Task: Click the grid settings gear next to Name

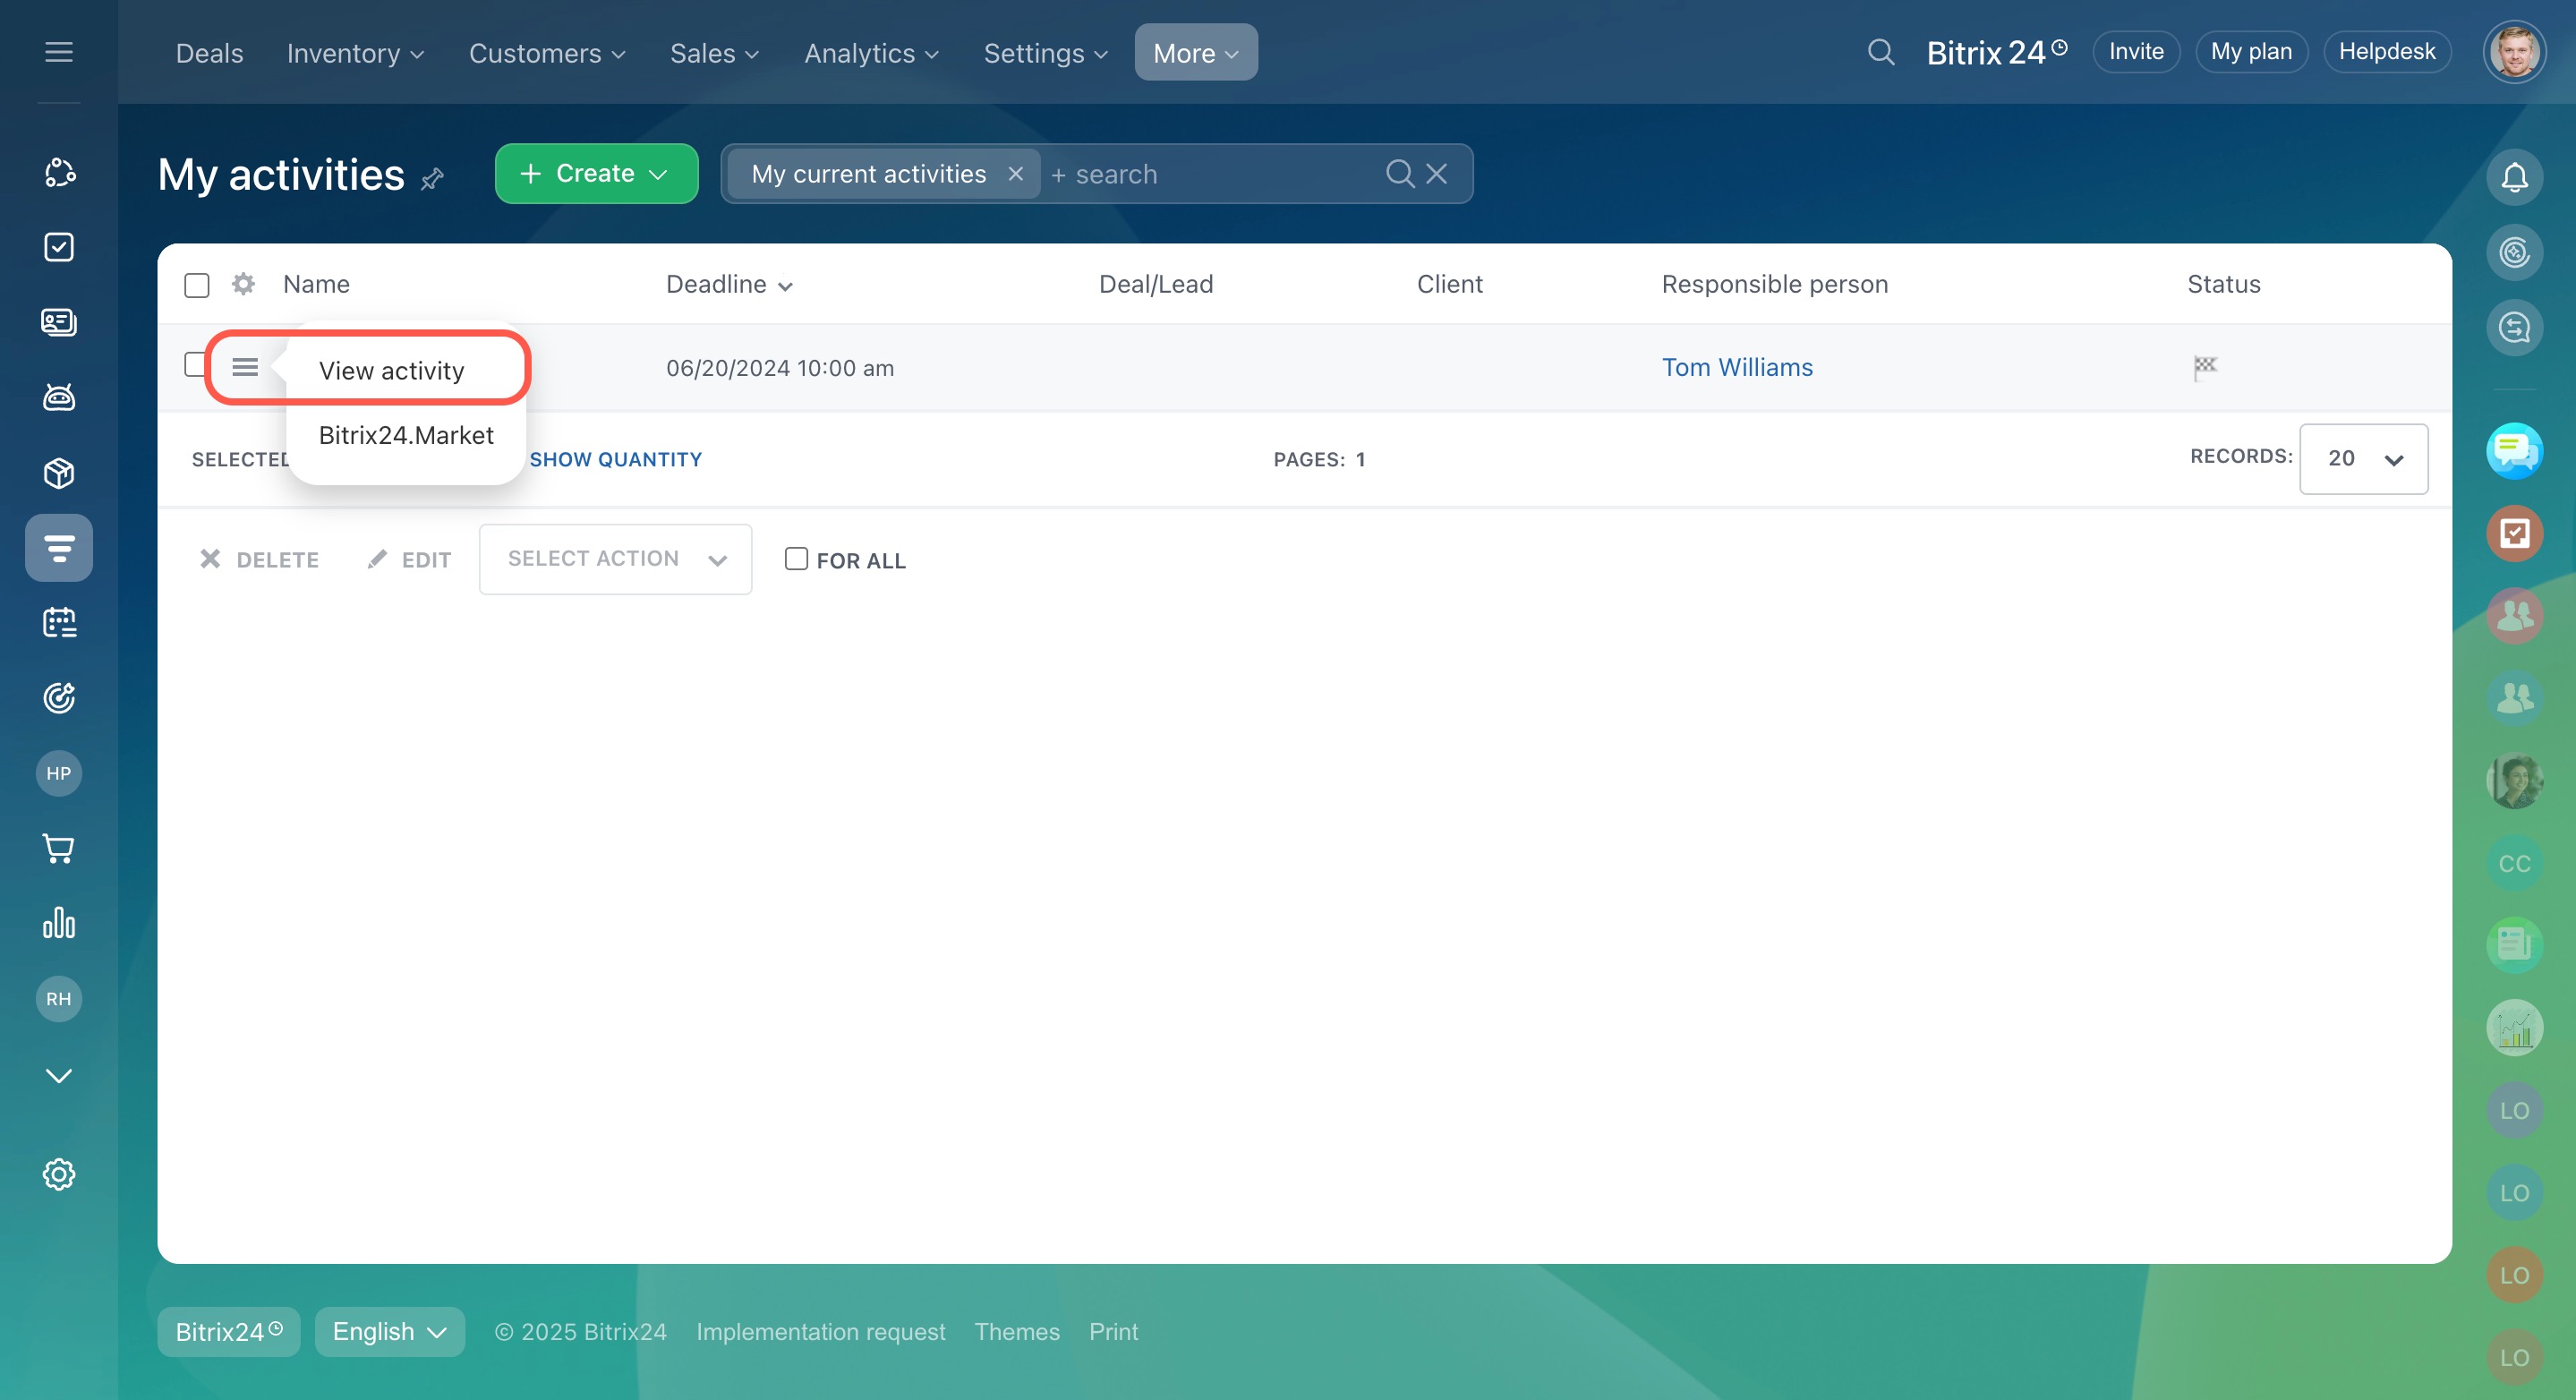Action: [243, 284]
